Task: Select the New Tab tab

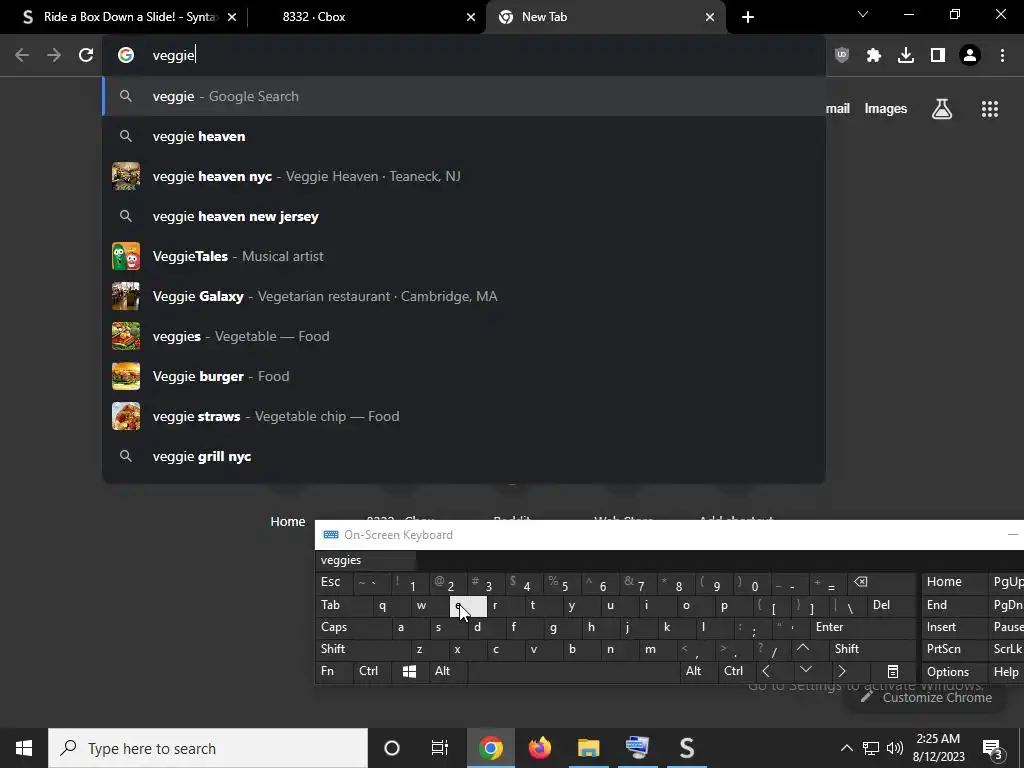Action: pyautogui.click(x=605, y=17)
